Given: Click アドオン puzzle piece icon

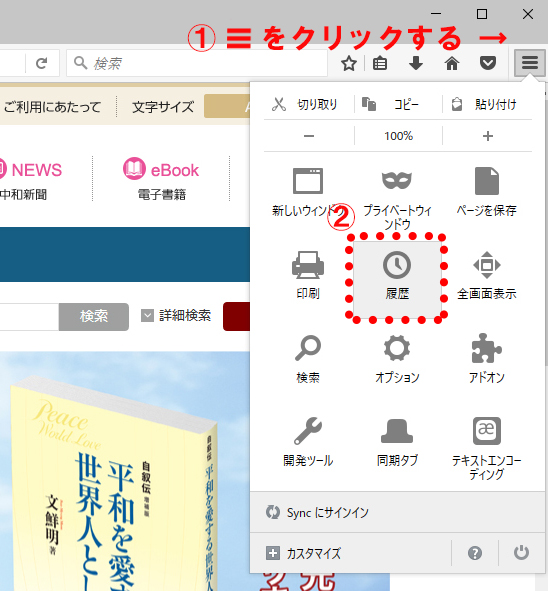Looking at the screenshot, I should [487, 358].
